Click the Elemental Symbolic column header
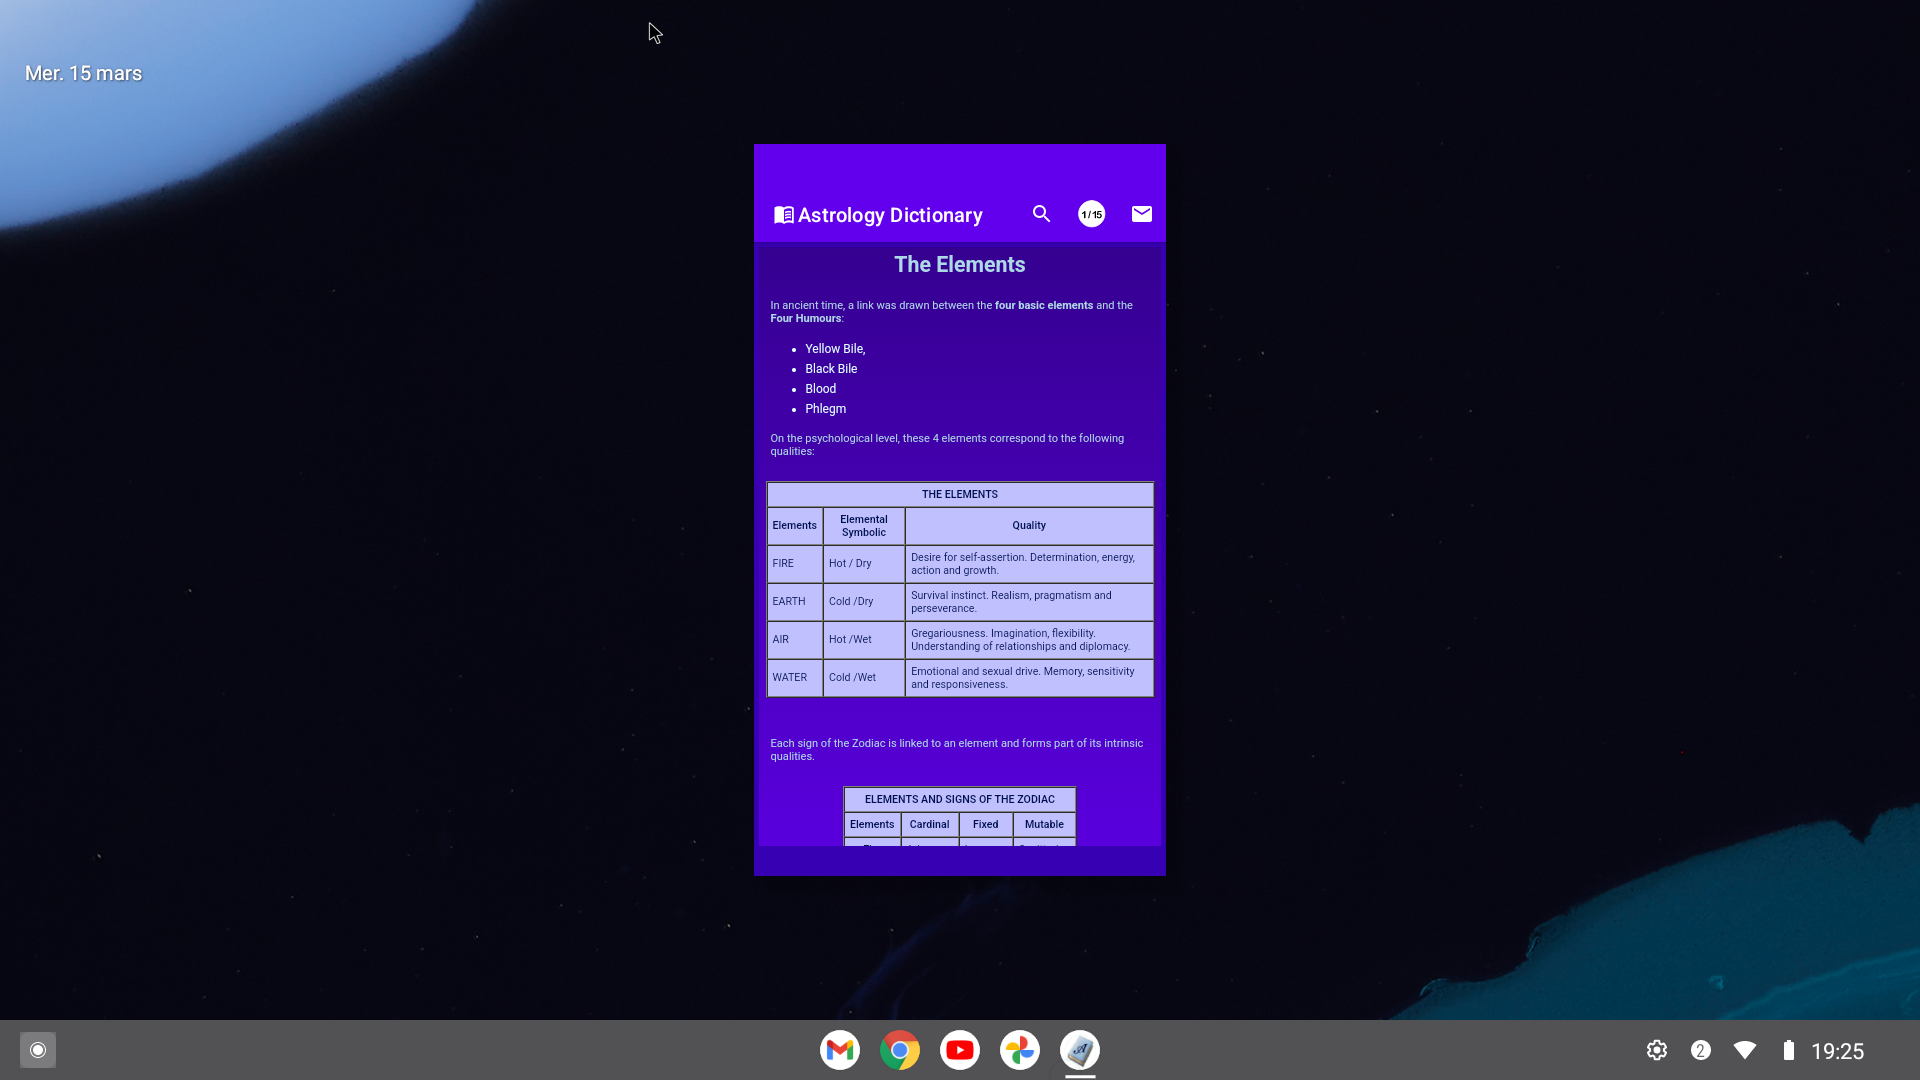This screenshot has height=1080, width=1920. [x=864, y=526]
